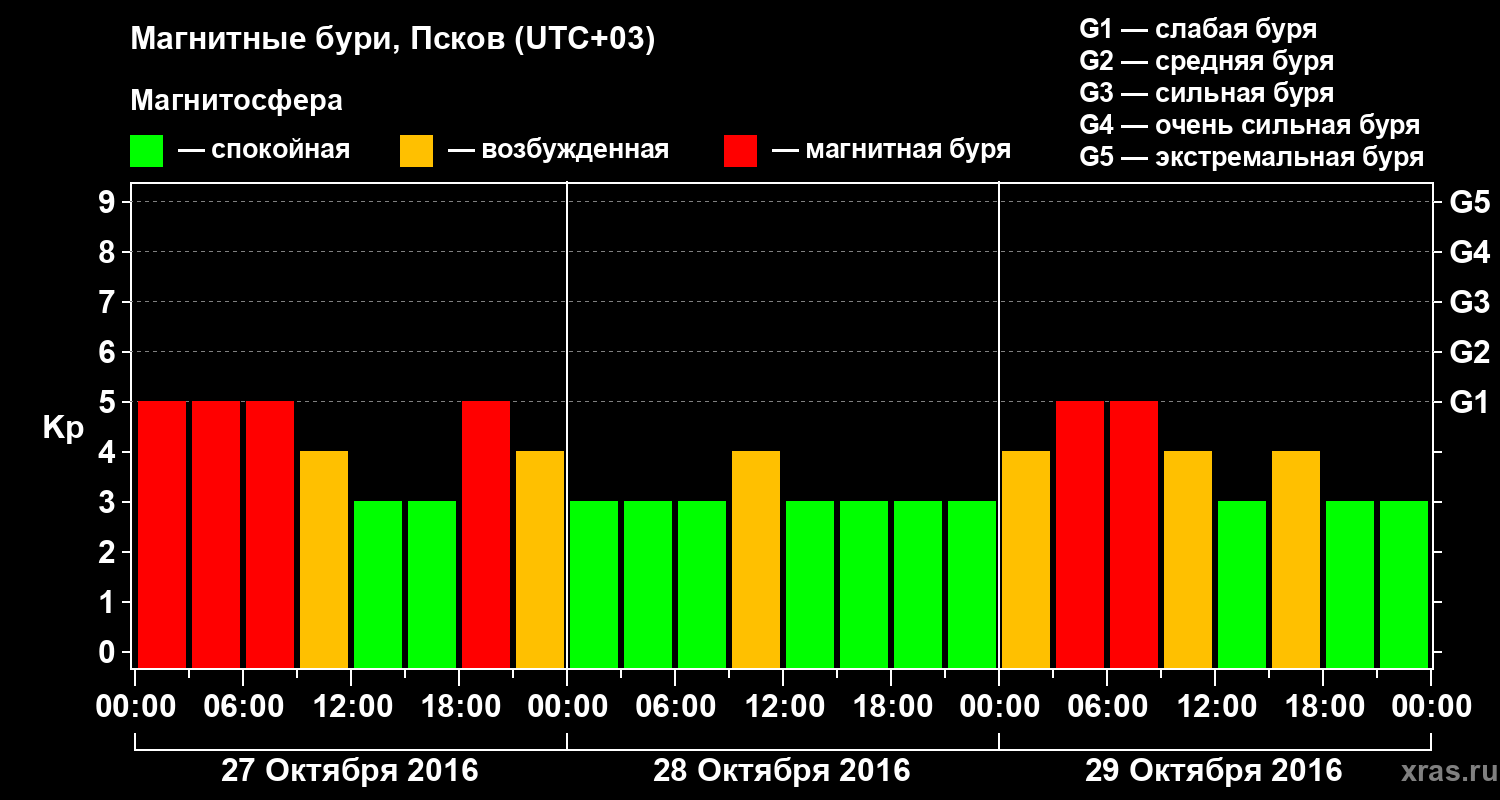Viewport: 1500px width, 800px height.
Task: Click the green bar starting 12:00 on 29 Октября
Action: (1242, 584)
